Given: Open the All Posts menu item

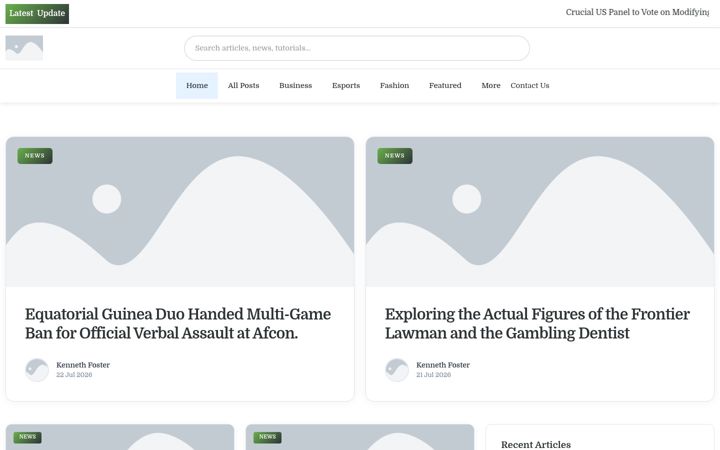Looking at the screenshot, I should coord(243,85).
